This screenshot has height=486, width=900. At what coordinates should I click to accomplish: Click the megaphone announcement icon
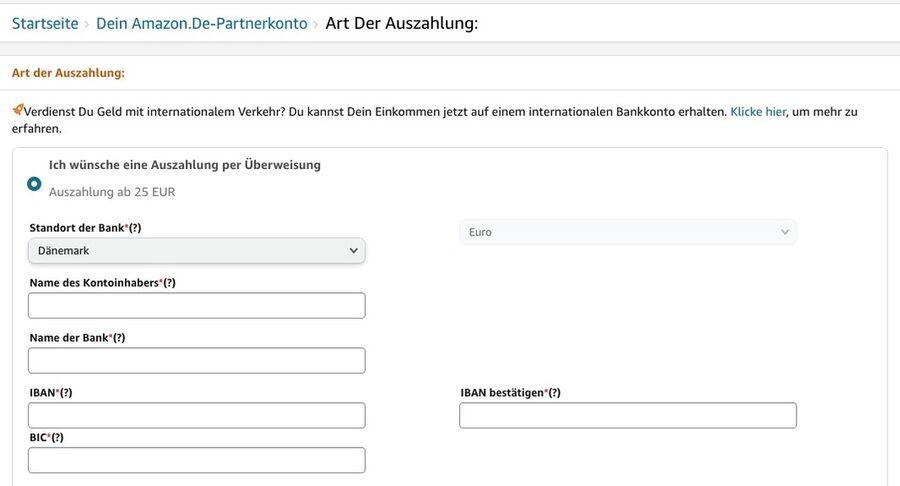click(x=17, y=110)
